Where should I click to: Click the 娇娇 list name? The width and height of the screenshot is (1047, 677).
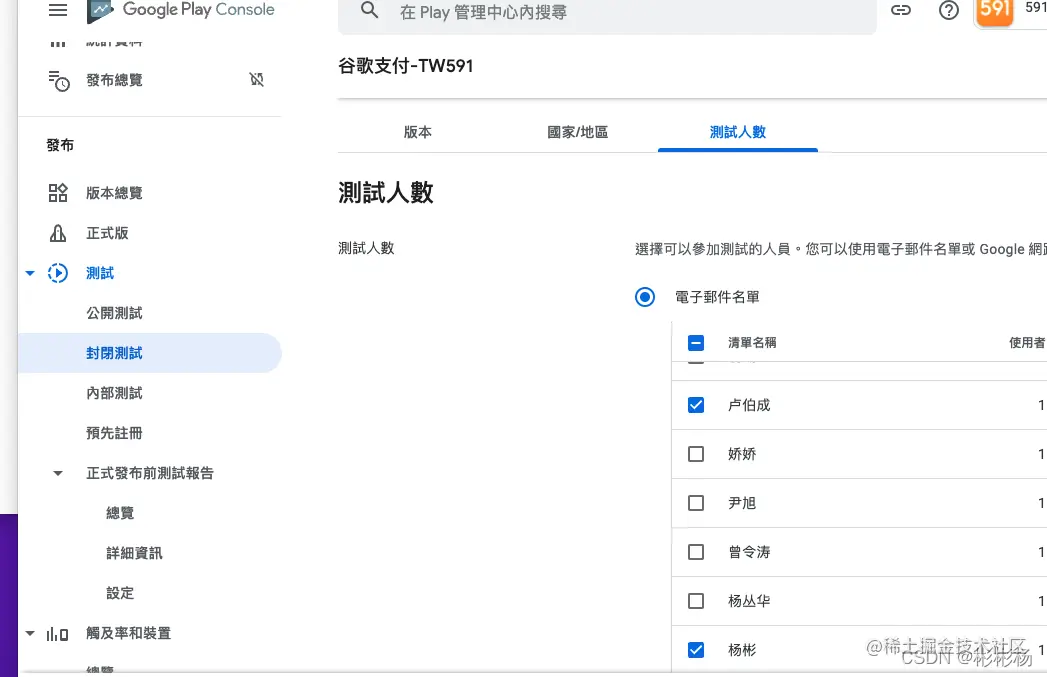click(742, 454)
